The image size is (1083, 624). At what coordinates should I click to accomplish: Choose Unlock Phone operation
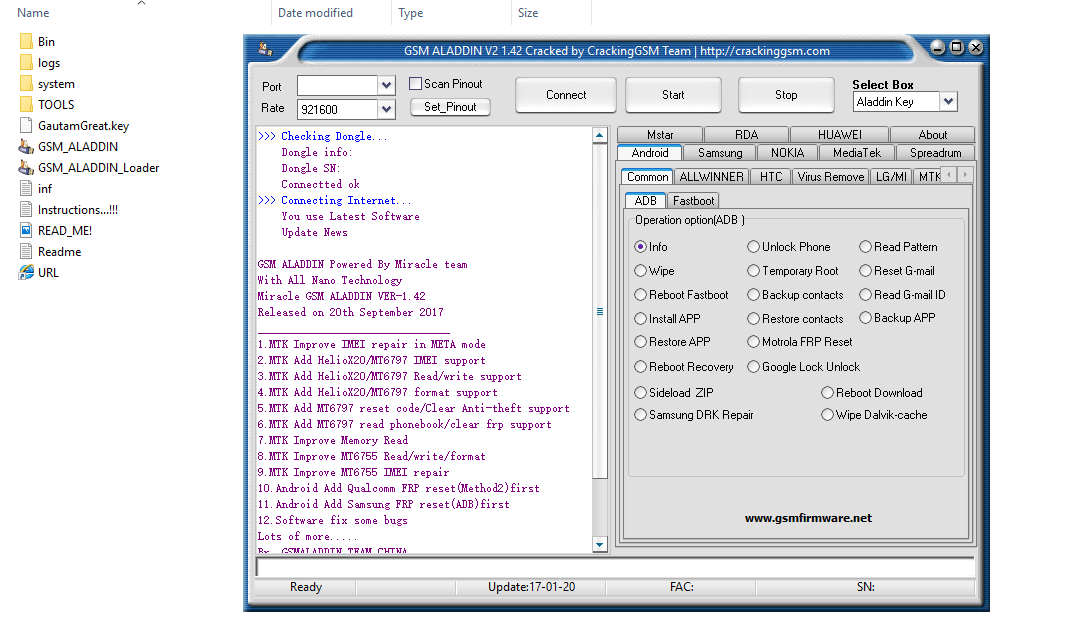(754, 247)
